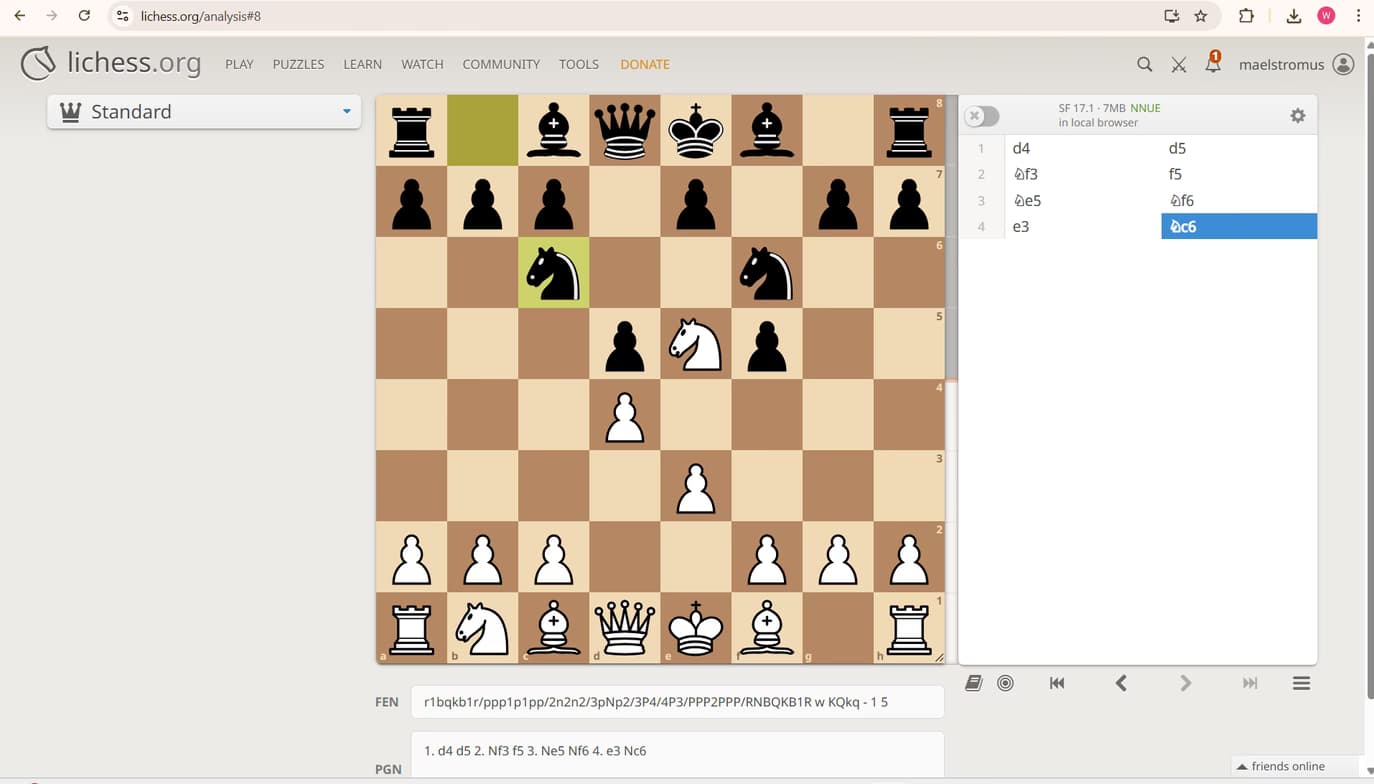1374x784 pixels.
Task: Click the DONATE link
Action: [x=644, y=64]
